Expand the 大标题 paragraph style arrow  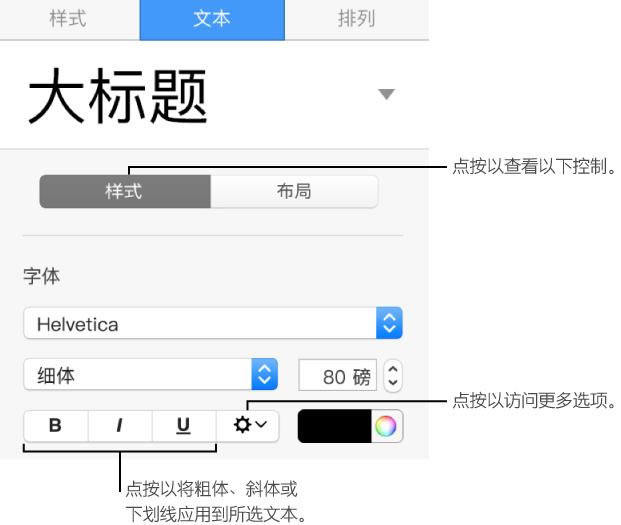386,94
